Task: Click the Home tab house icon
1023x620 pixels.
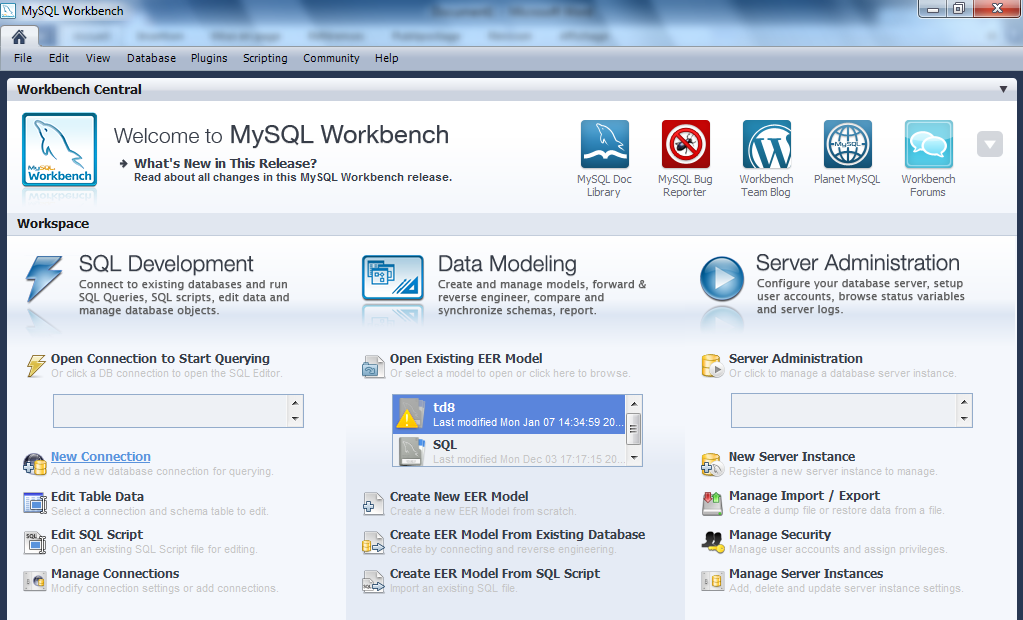Action: pos(19,36)
